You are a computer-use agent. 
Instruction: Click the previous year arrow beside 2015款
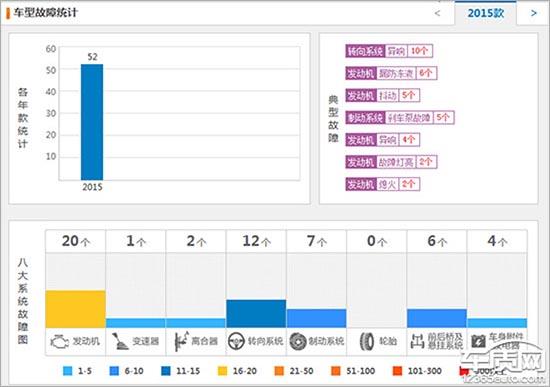coord(437,13)
